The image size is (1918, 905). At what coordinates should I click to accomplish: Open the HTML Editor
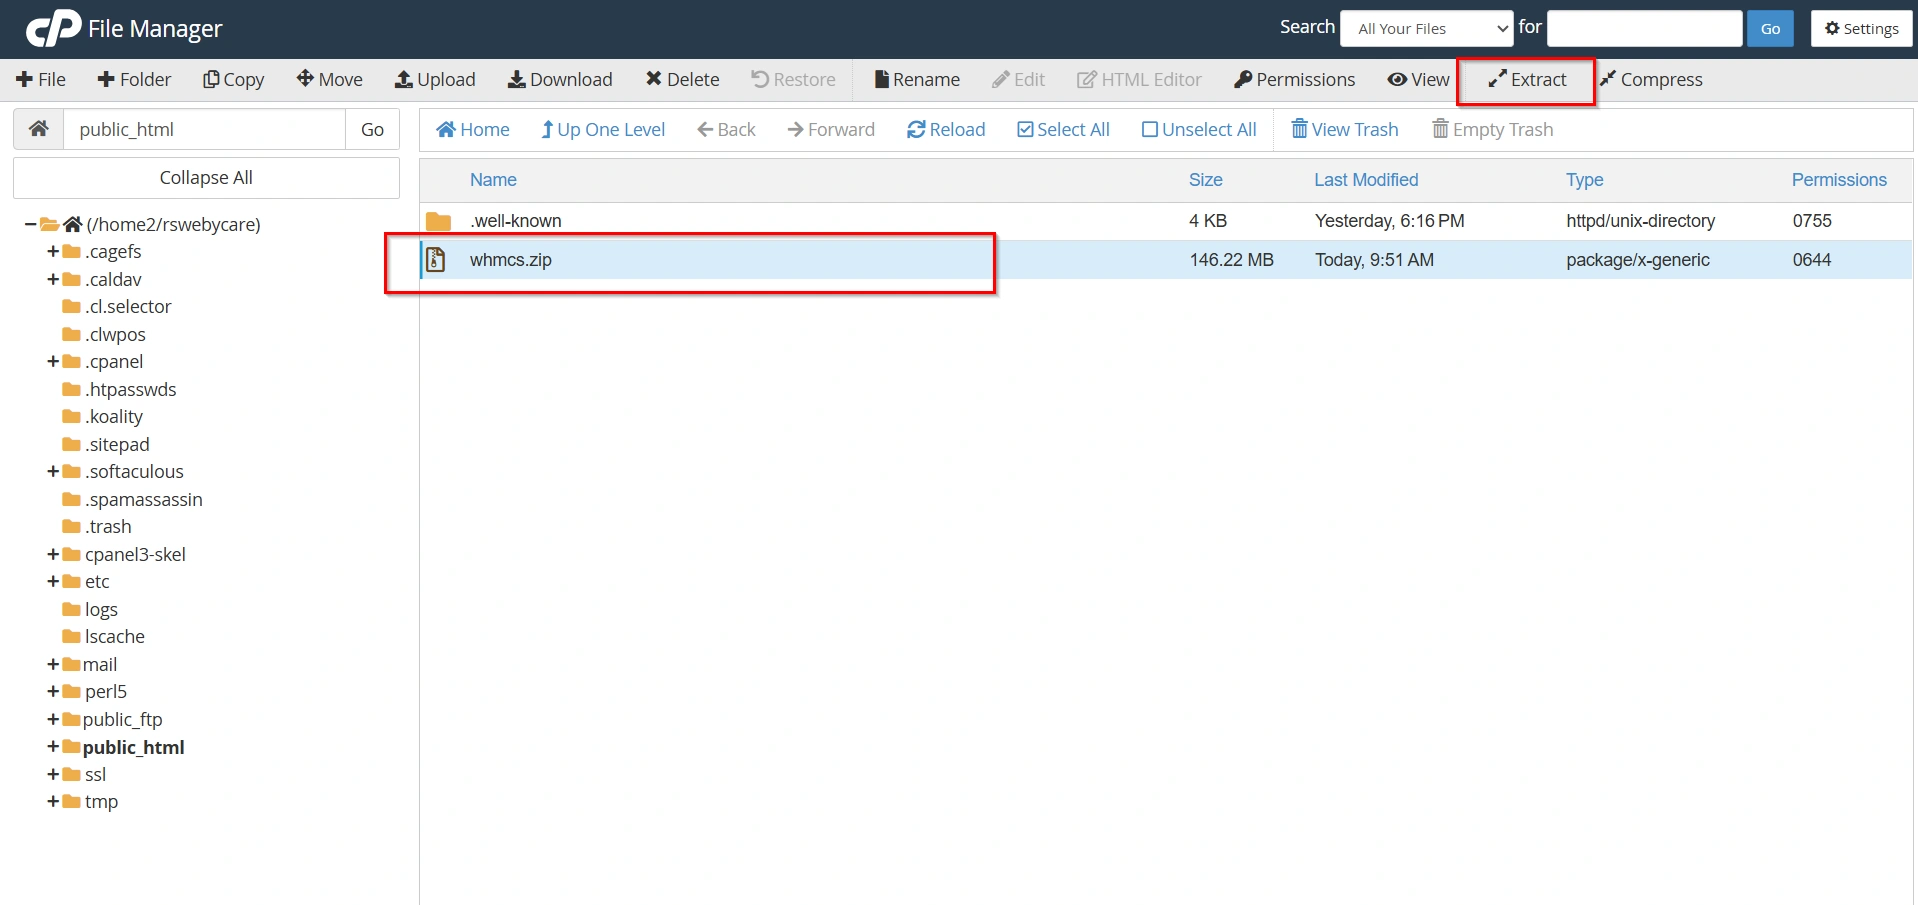coord(1139,79)
